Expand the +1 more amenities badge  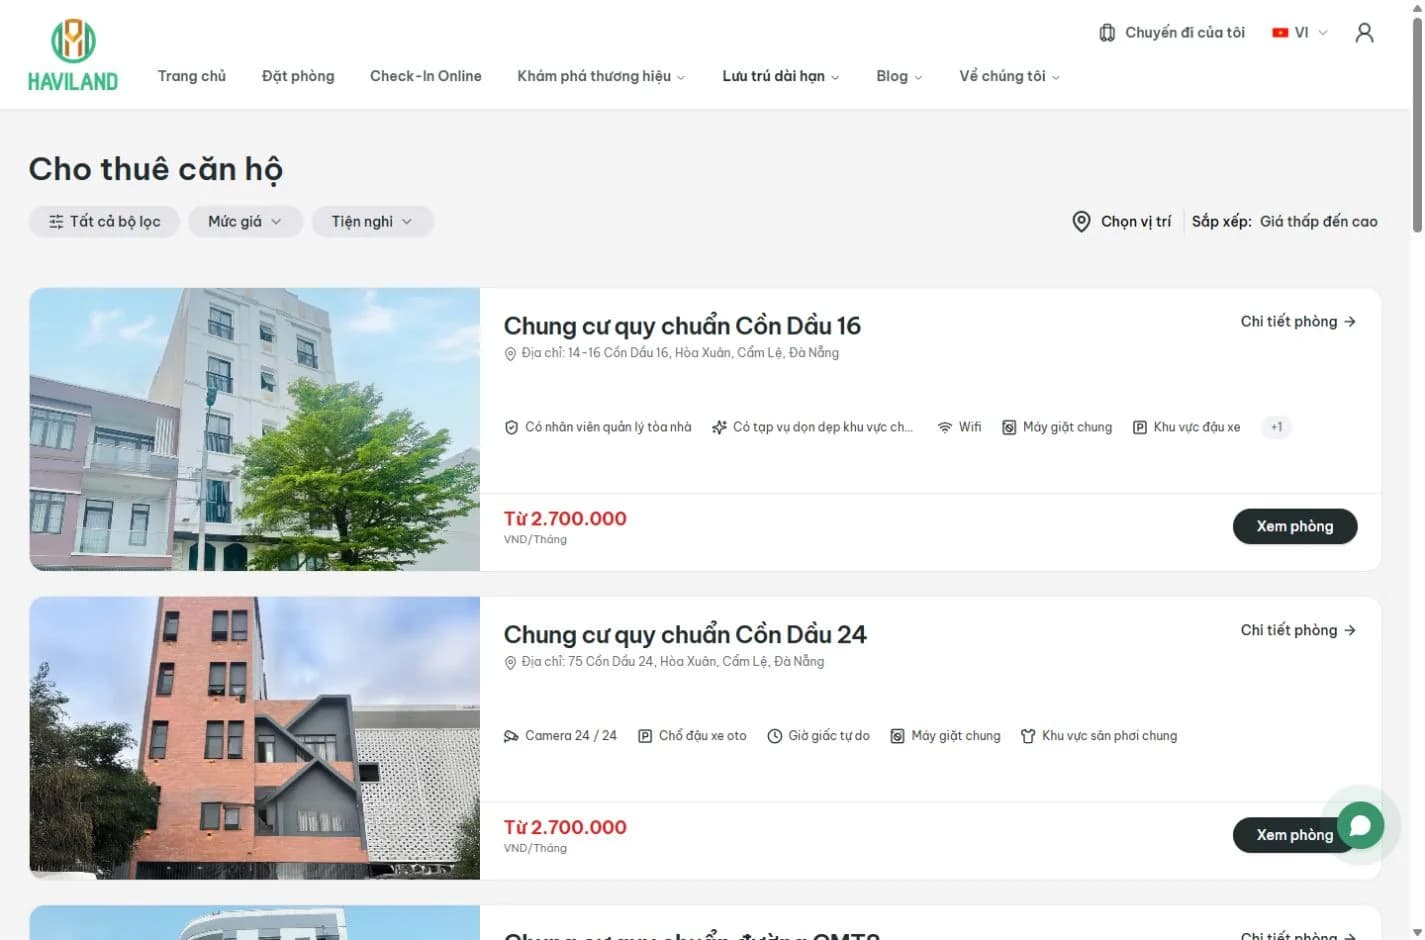pos(1276,427)
